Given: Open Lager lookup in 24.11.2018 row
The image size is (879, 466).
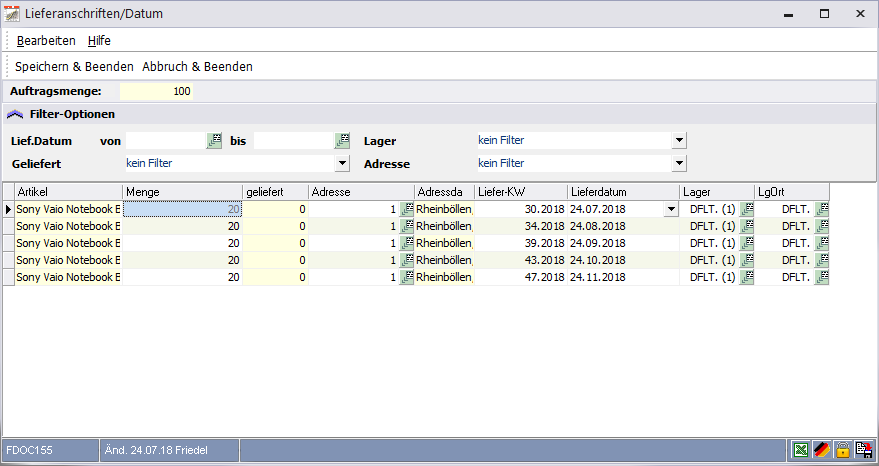Looking at the screenshot, I should (x=746, y=277).
